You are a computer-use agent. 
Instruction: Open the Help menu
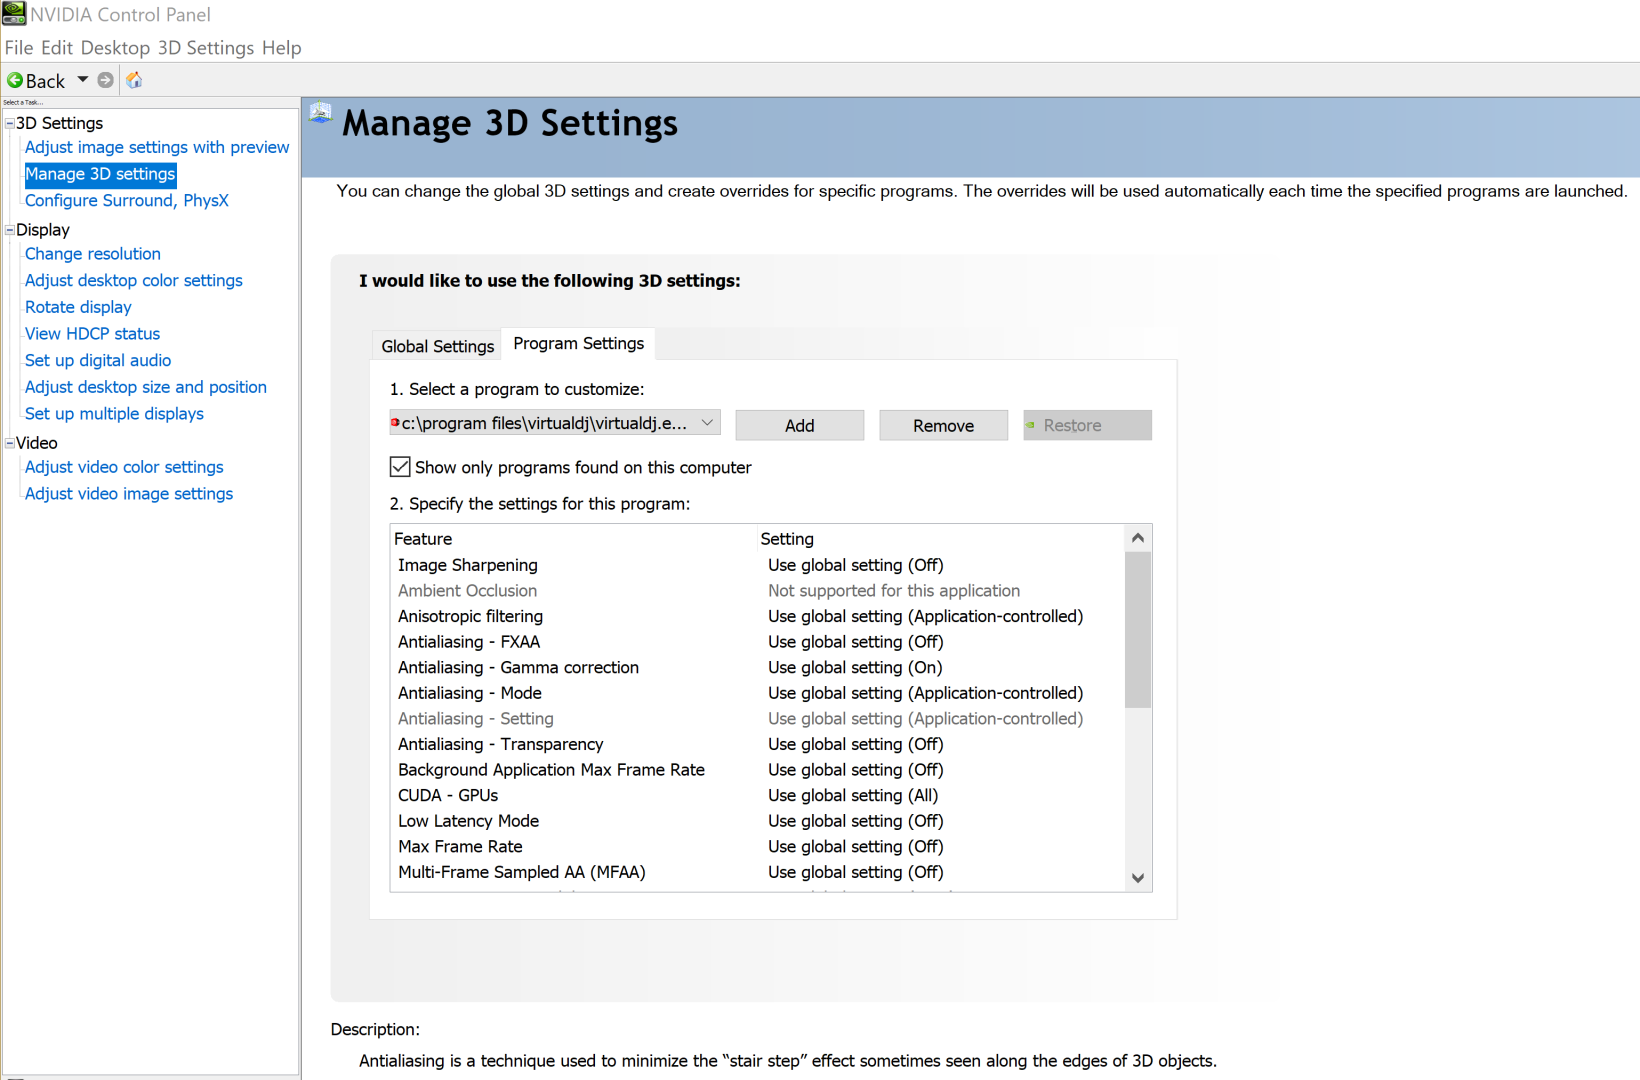pyautogui.click(x=282, y=48)
